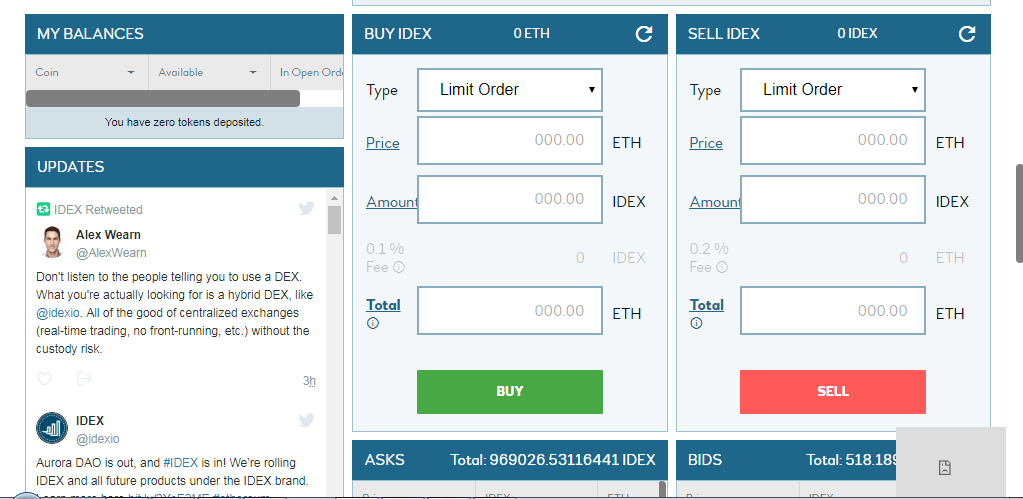Like the Alex Wearn tweet heart icon
1023x499 pixels.
[x=44, y=378]
